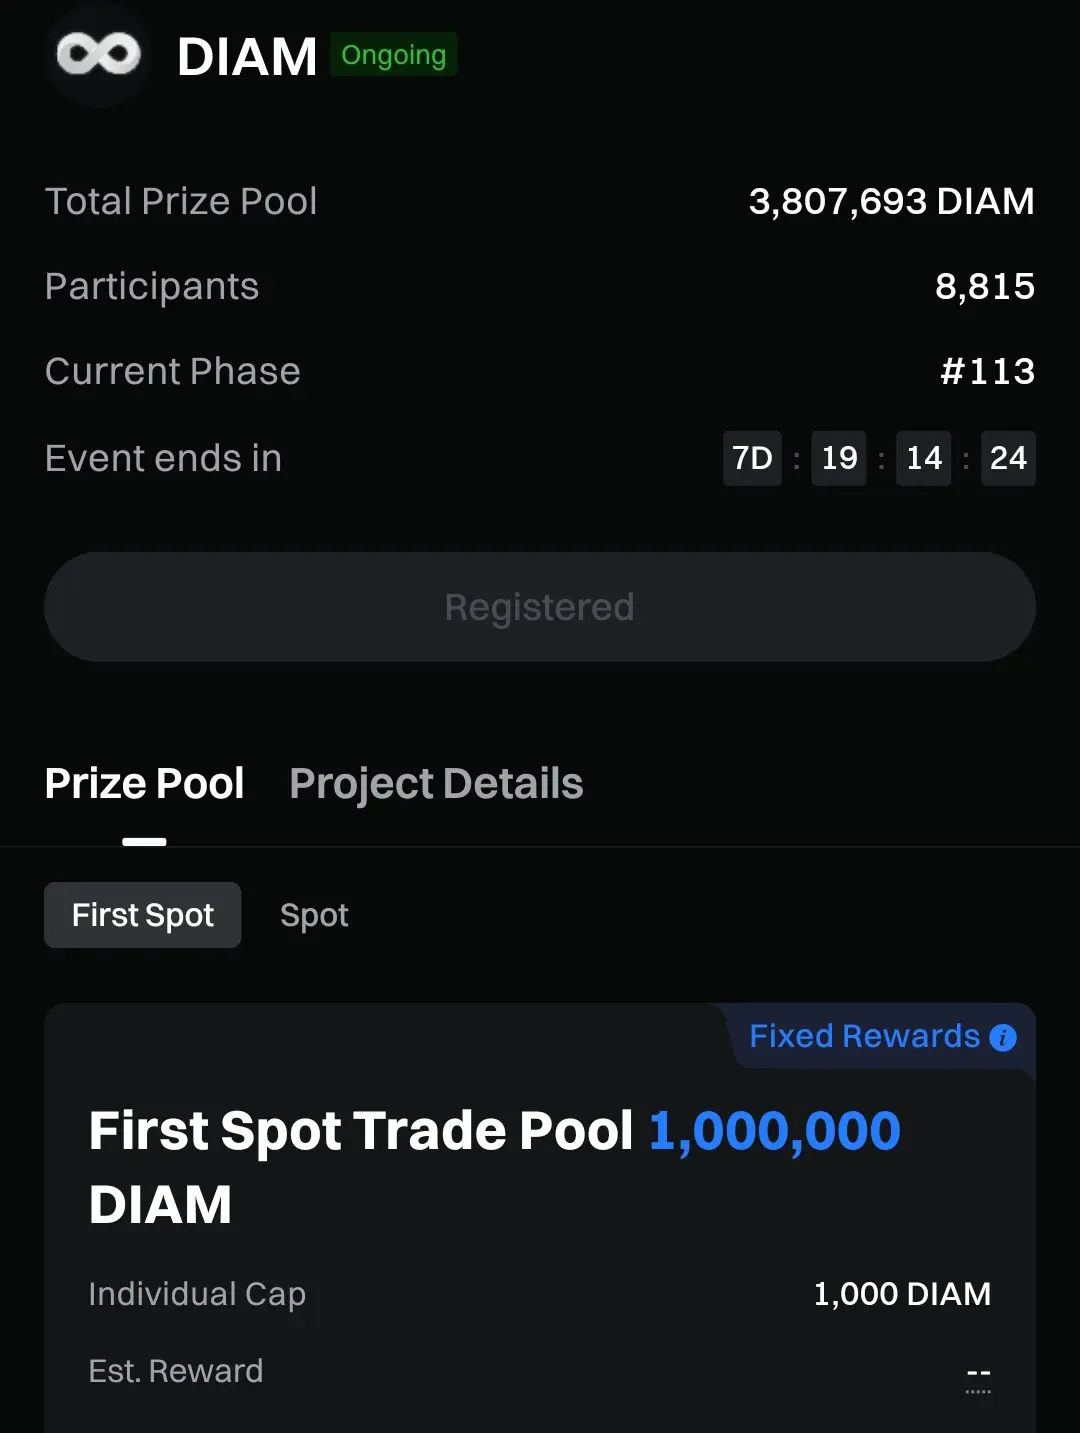Select the Spot pool filter
Screen dimensions: 1080x1433
314,915
